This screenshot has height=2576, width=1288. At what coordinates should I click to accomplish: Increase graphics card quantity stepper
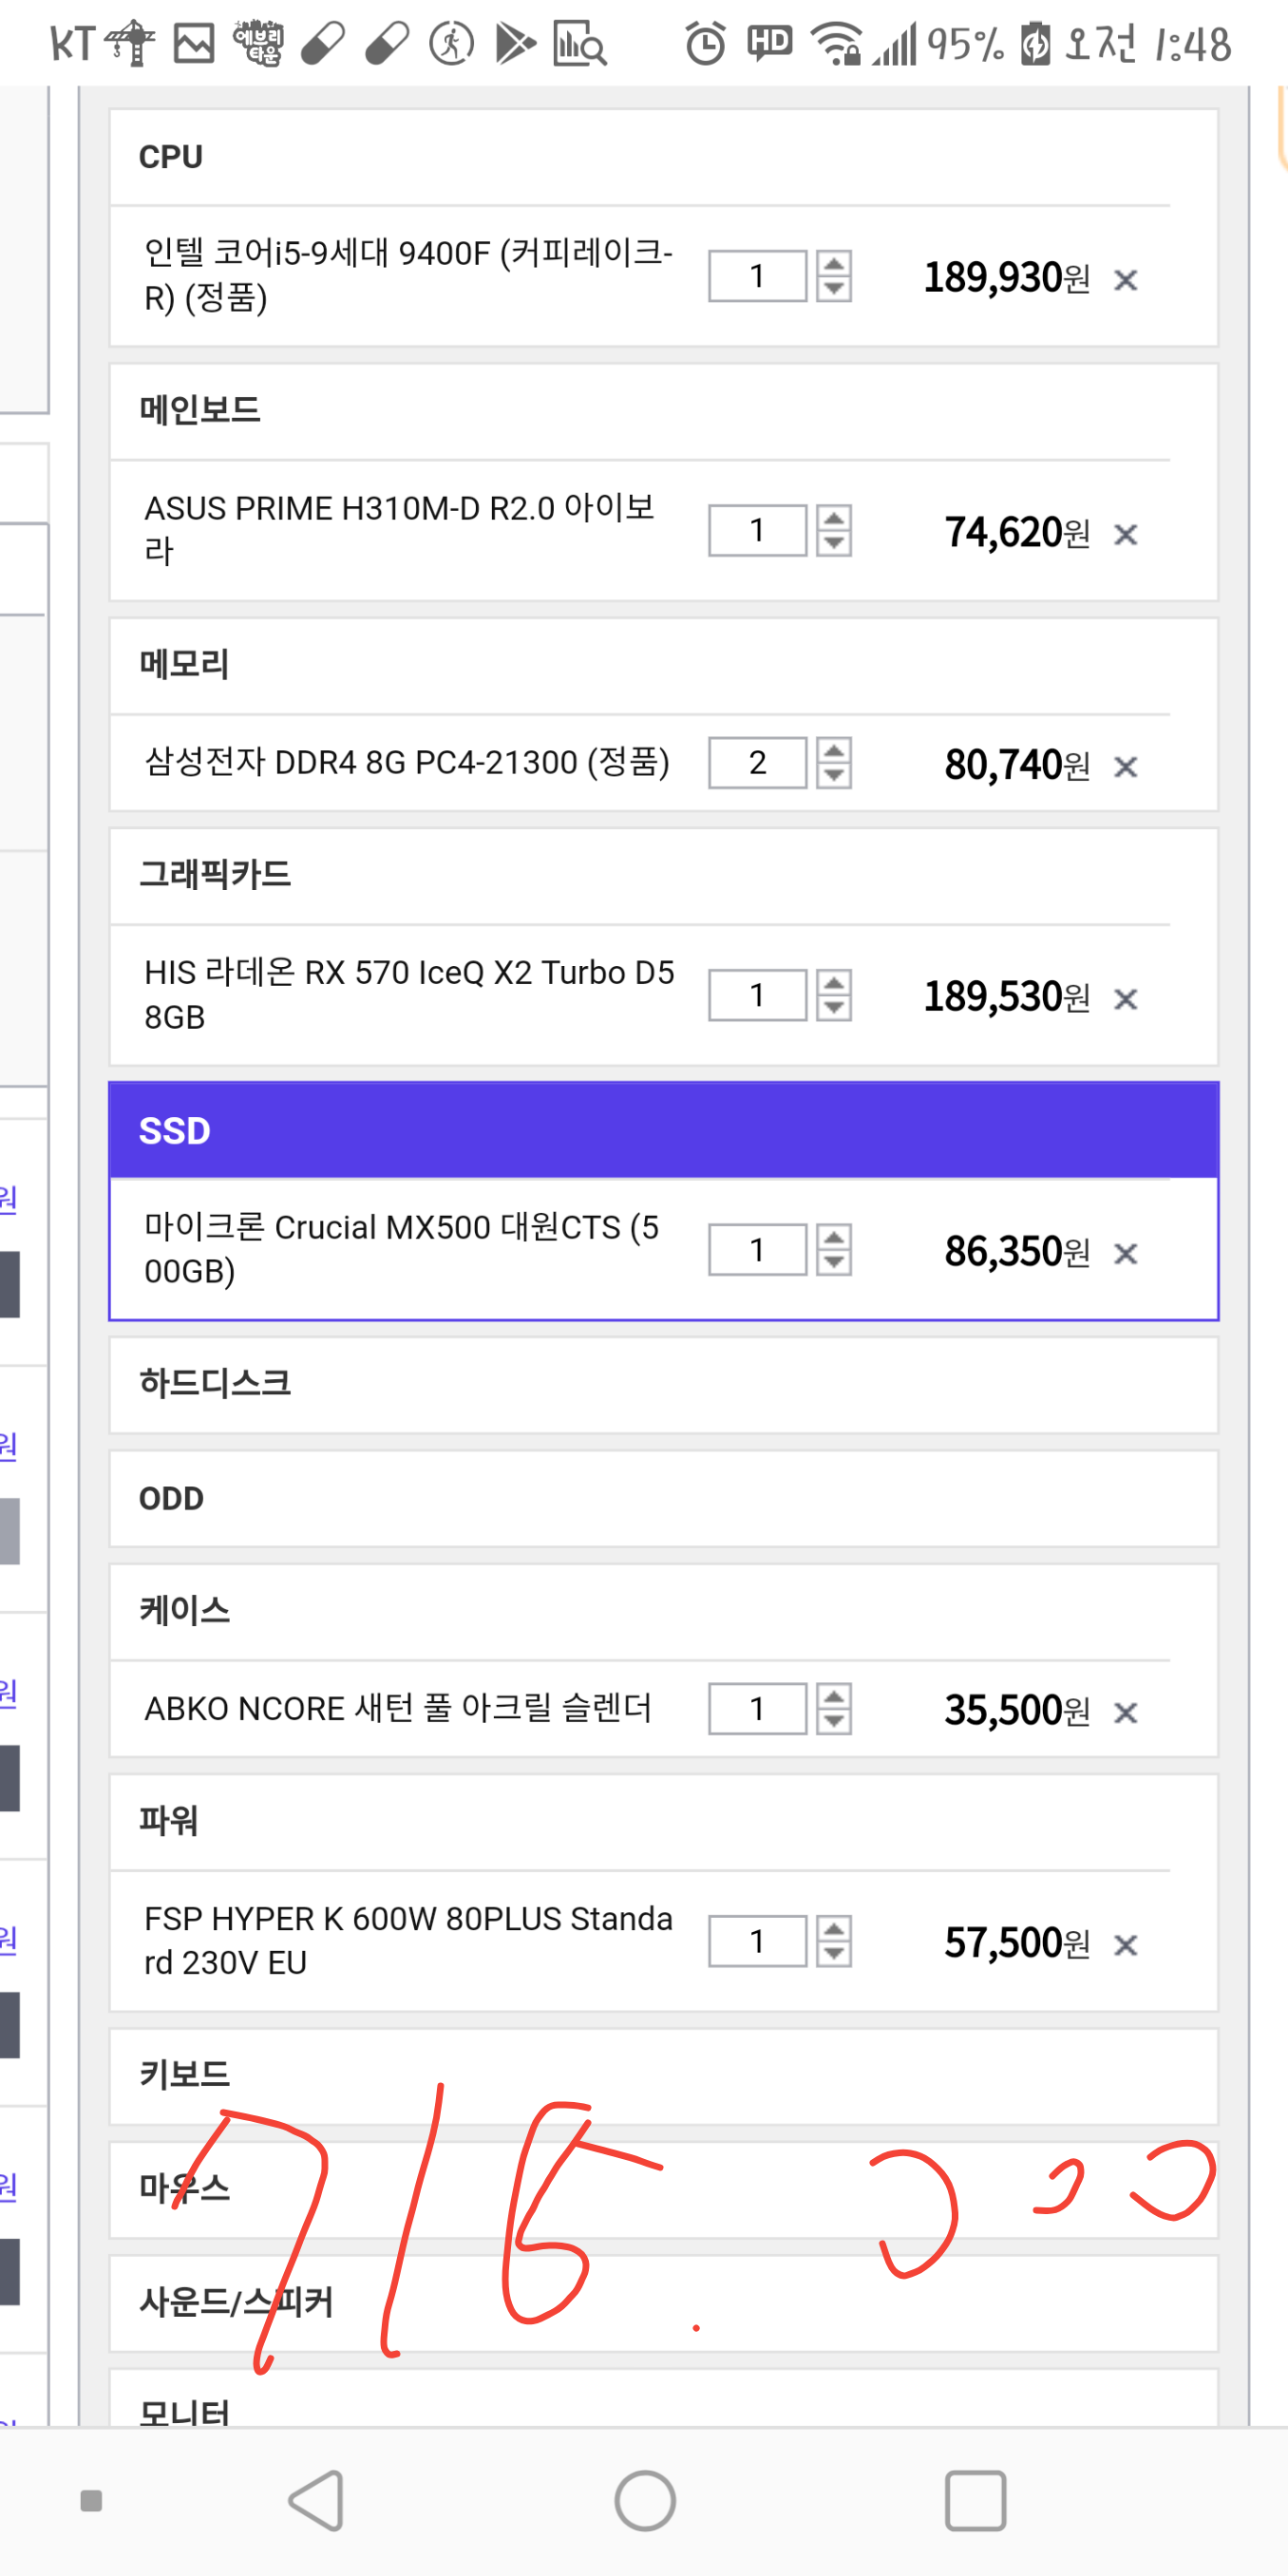click(834, 982)
